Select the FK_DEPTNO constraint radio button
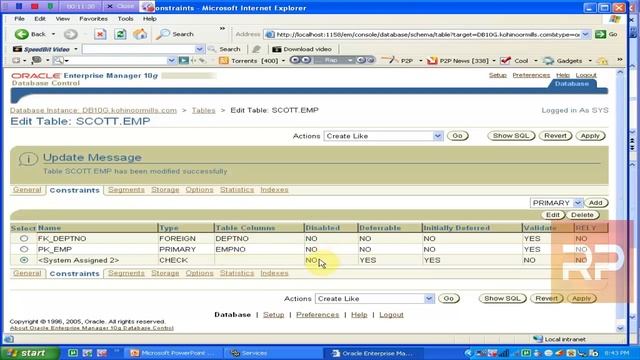This screenshot has width=640, height=360. pos(24,238)
